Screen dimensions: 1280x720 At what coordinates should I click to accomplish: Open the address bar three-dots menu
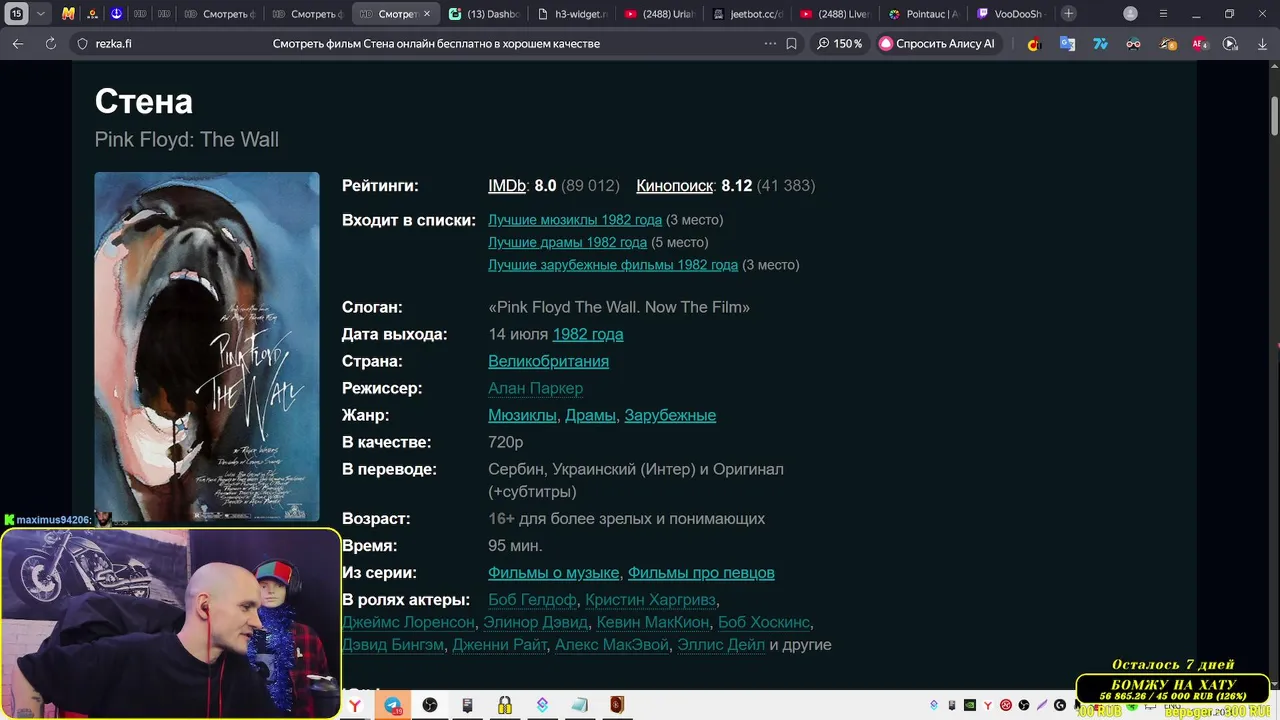pyautogui.click(x=769, y=44)
